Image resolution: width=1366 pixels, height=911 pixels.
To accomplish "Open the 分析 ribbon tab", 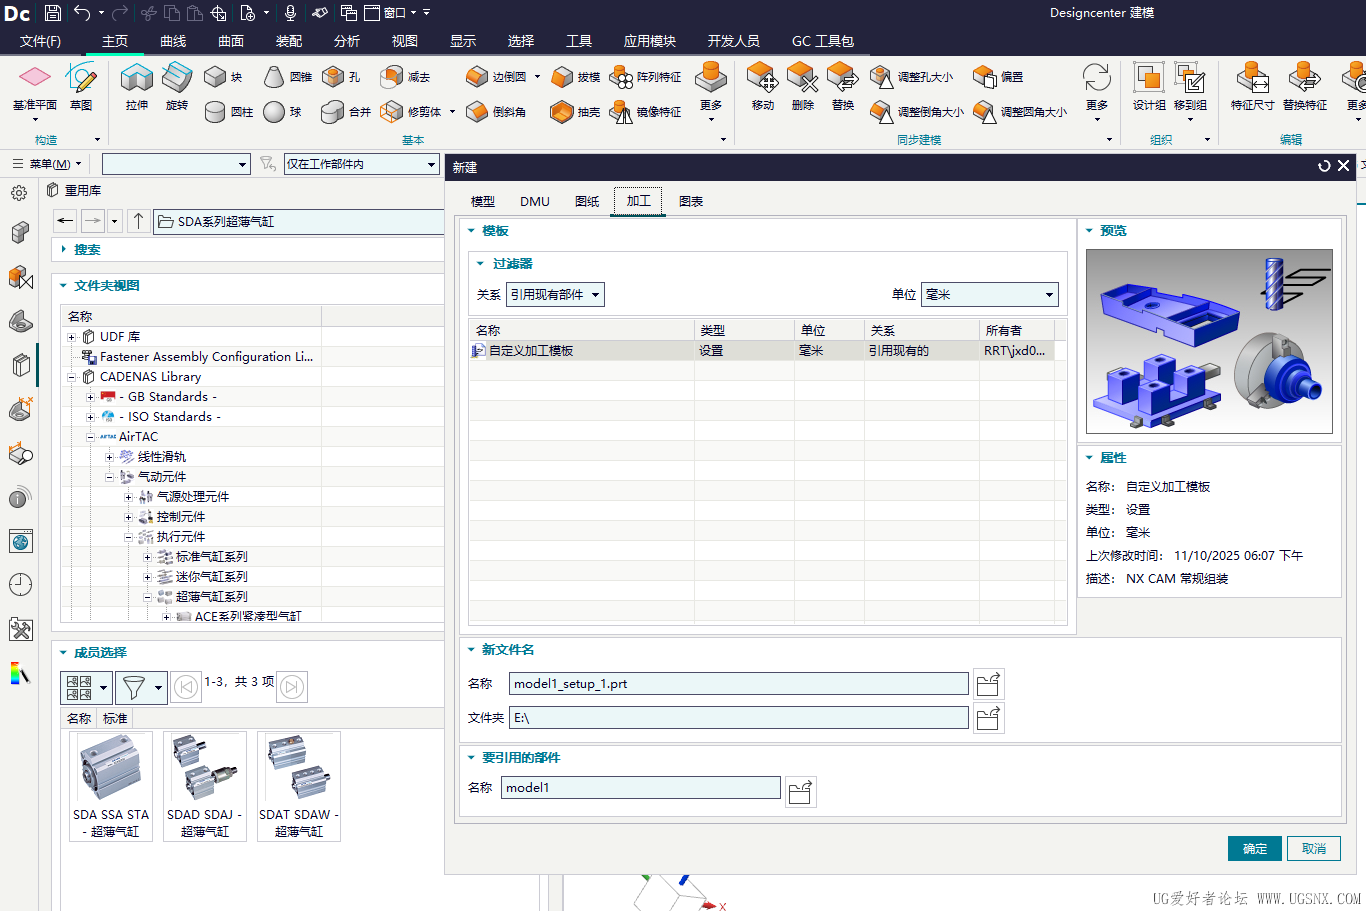I will [x=347, y=41].
